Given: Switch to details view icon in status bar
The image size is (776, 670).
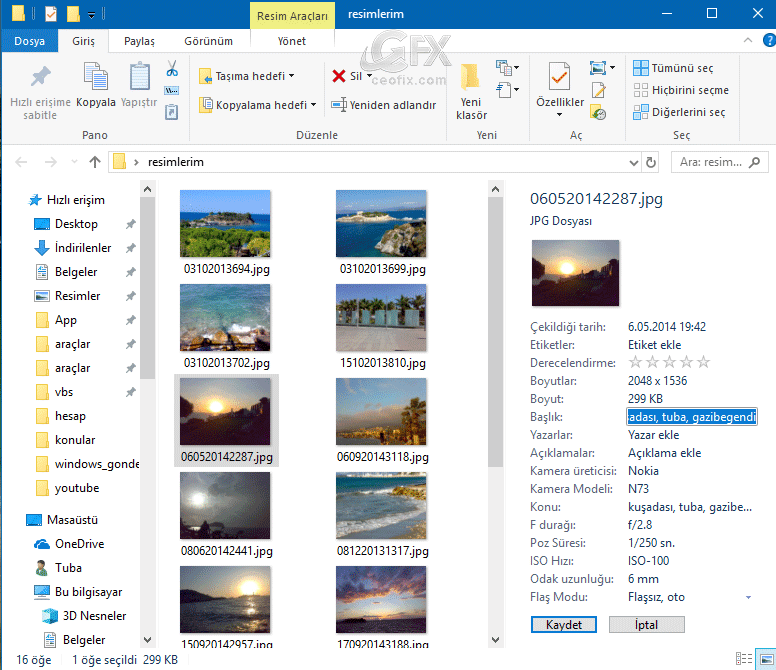Looking at the screenshot, I should [744, 659].
